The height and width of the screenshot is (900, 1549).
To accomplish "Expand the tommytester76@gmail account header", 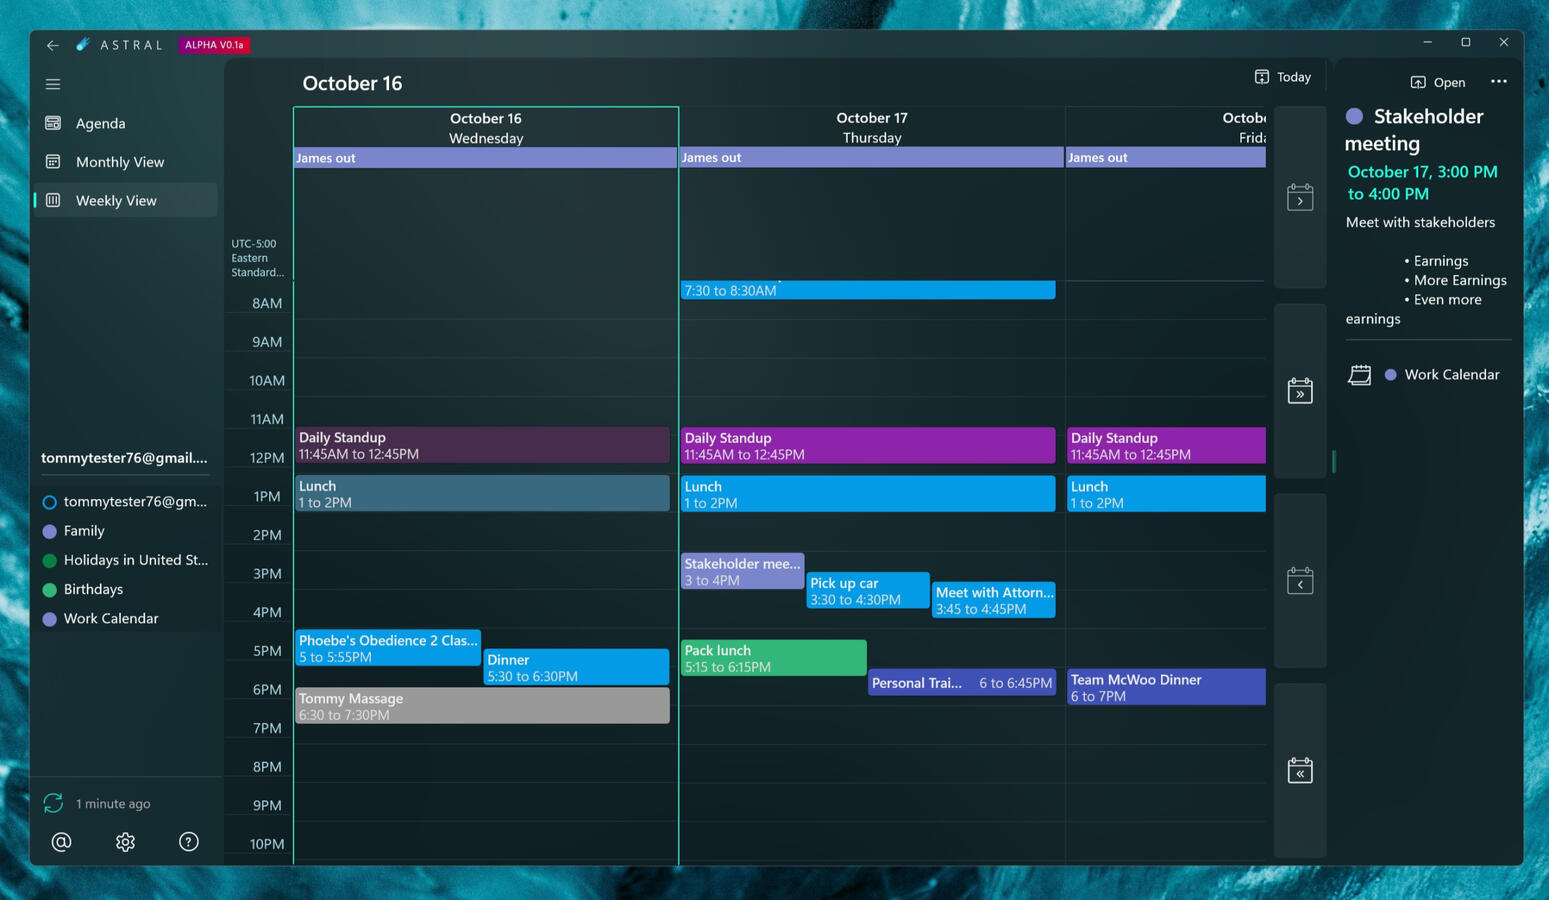I will coord(124,458).
